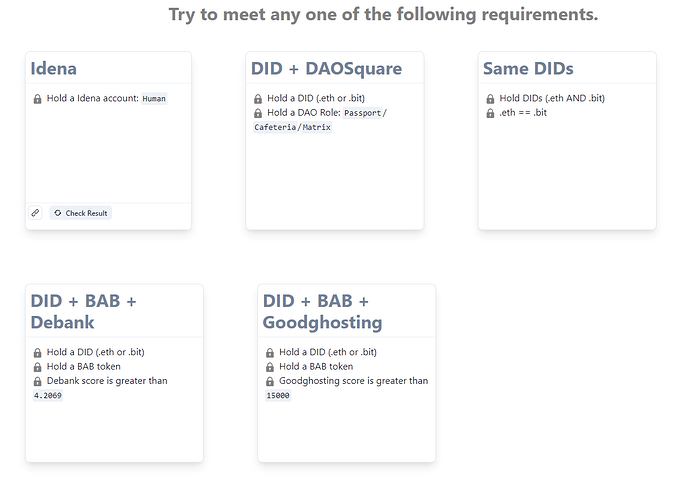Open the Idena card title
Screen dimensions: 690x480
pos(54,69)
